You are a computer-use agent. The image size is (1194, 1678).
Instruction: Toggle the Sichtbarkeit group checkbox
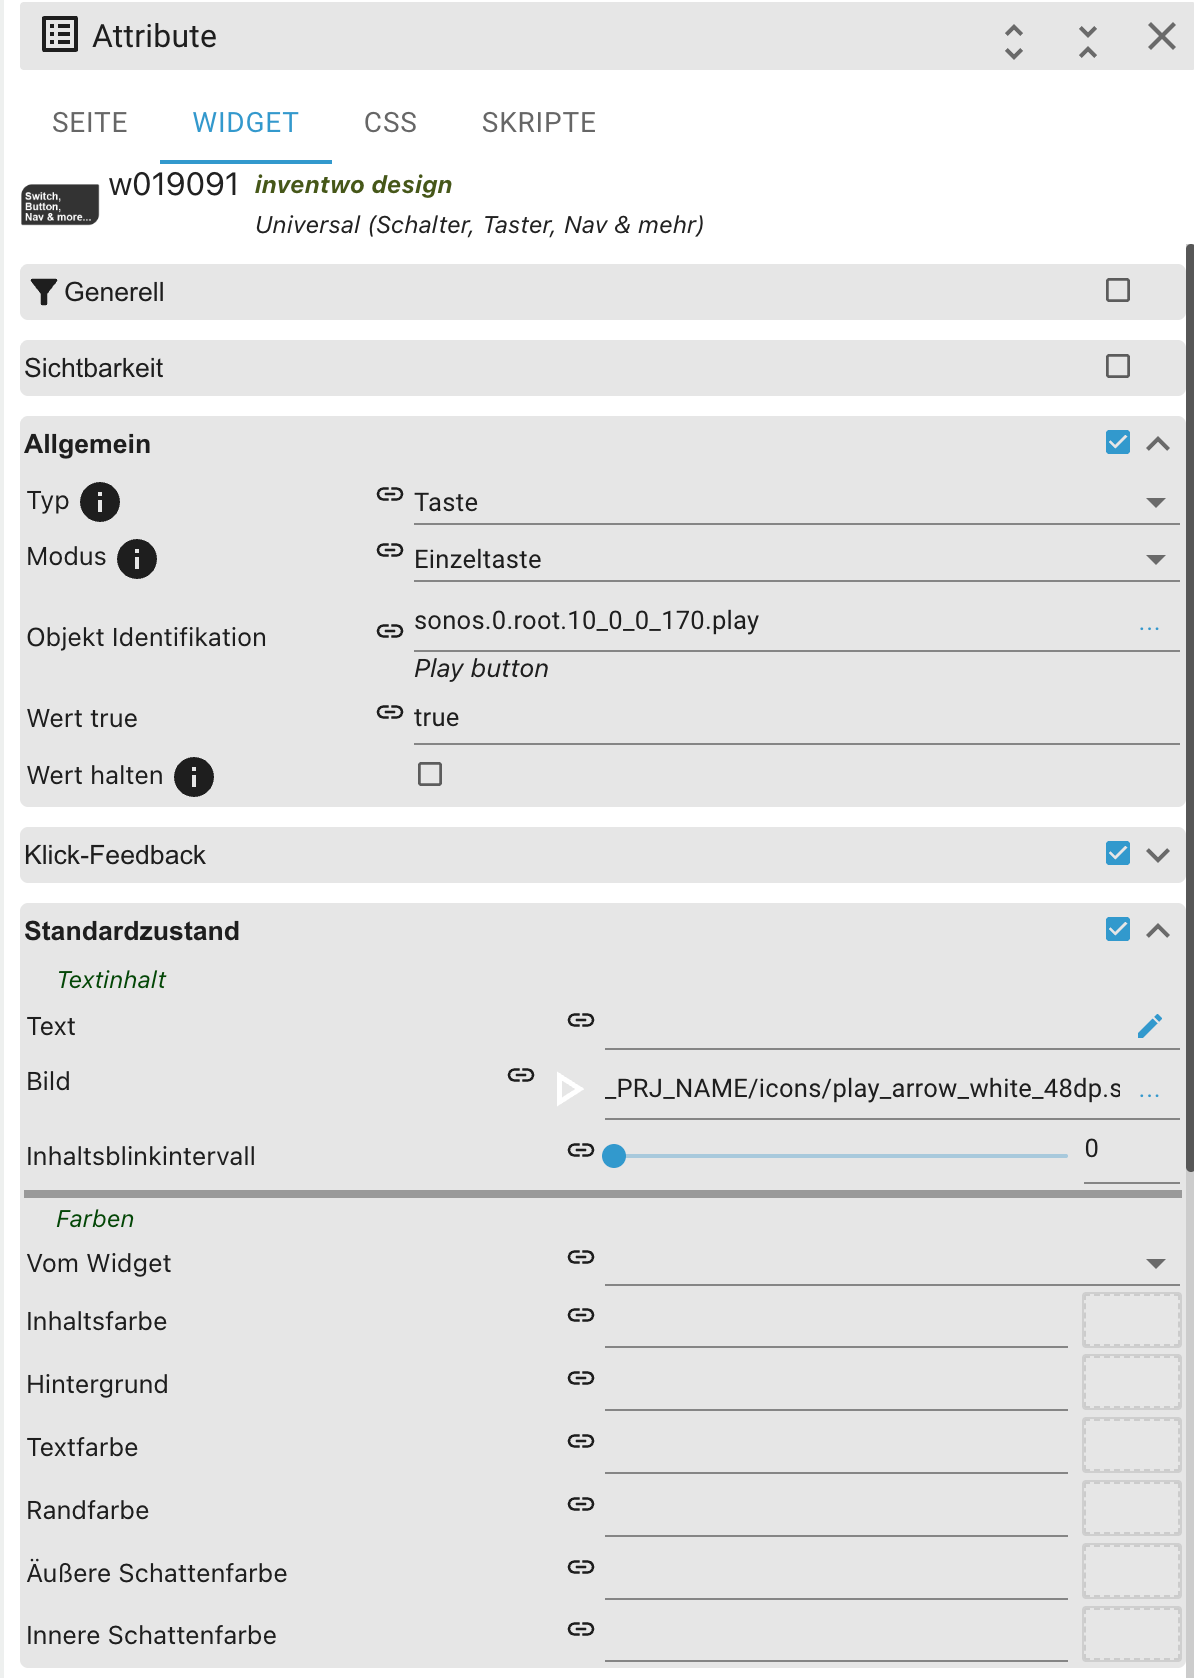(x=1118, y=367)
